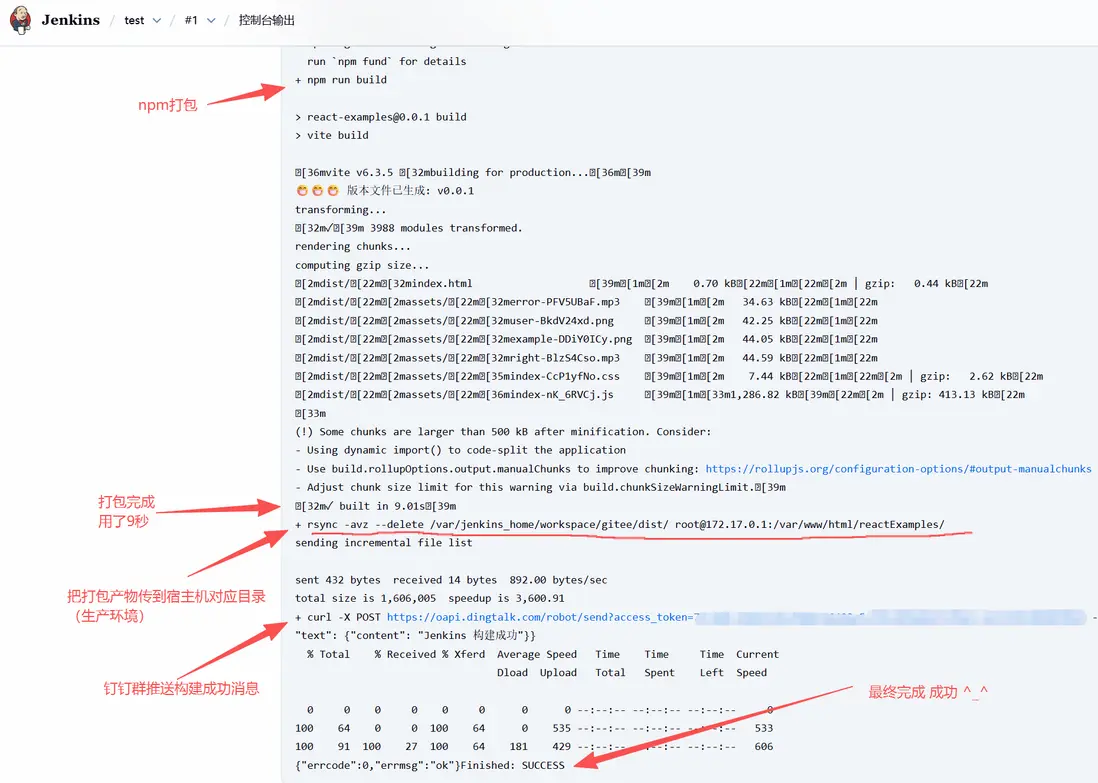Image resolution: width=1098 pixels, height=783 pixels.
Task: Open the oapi.dingtalk.com robot send URL
Action: [x=539, y=617]
